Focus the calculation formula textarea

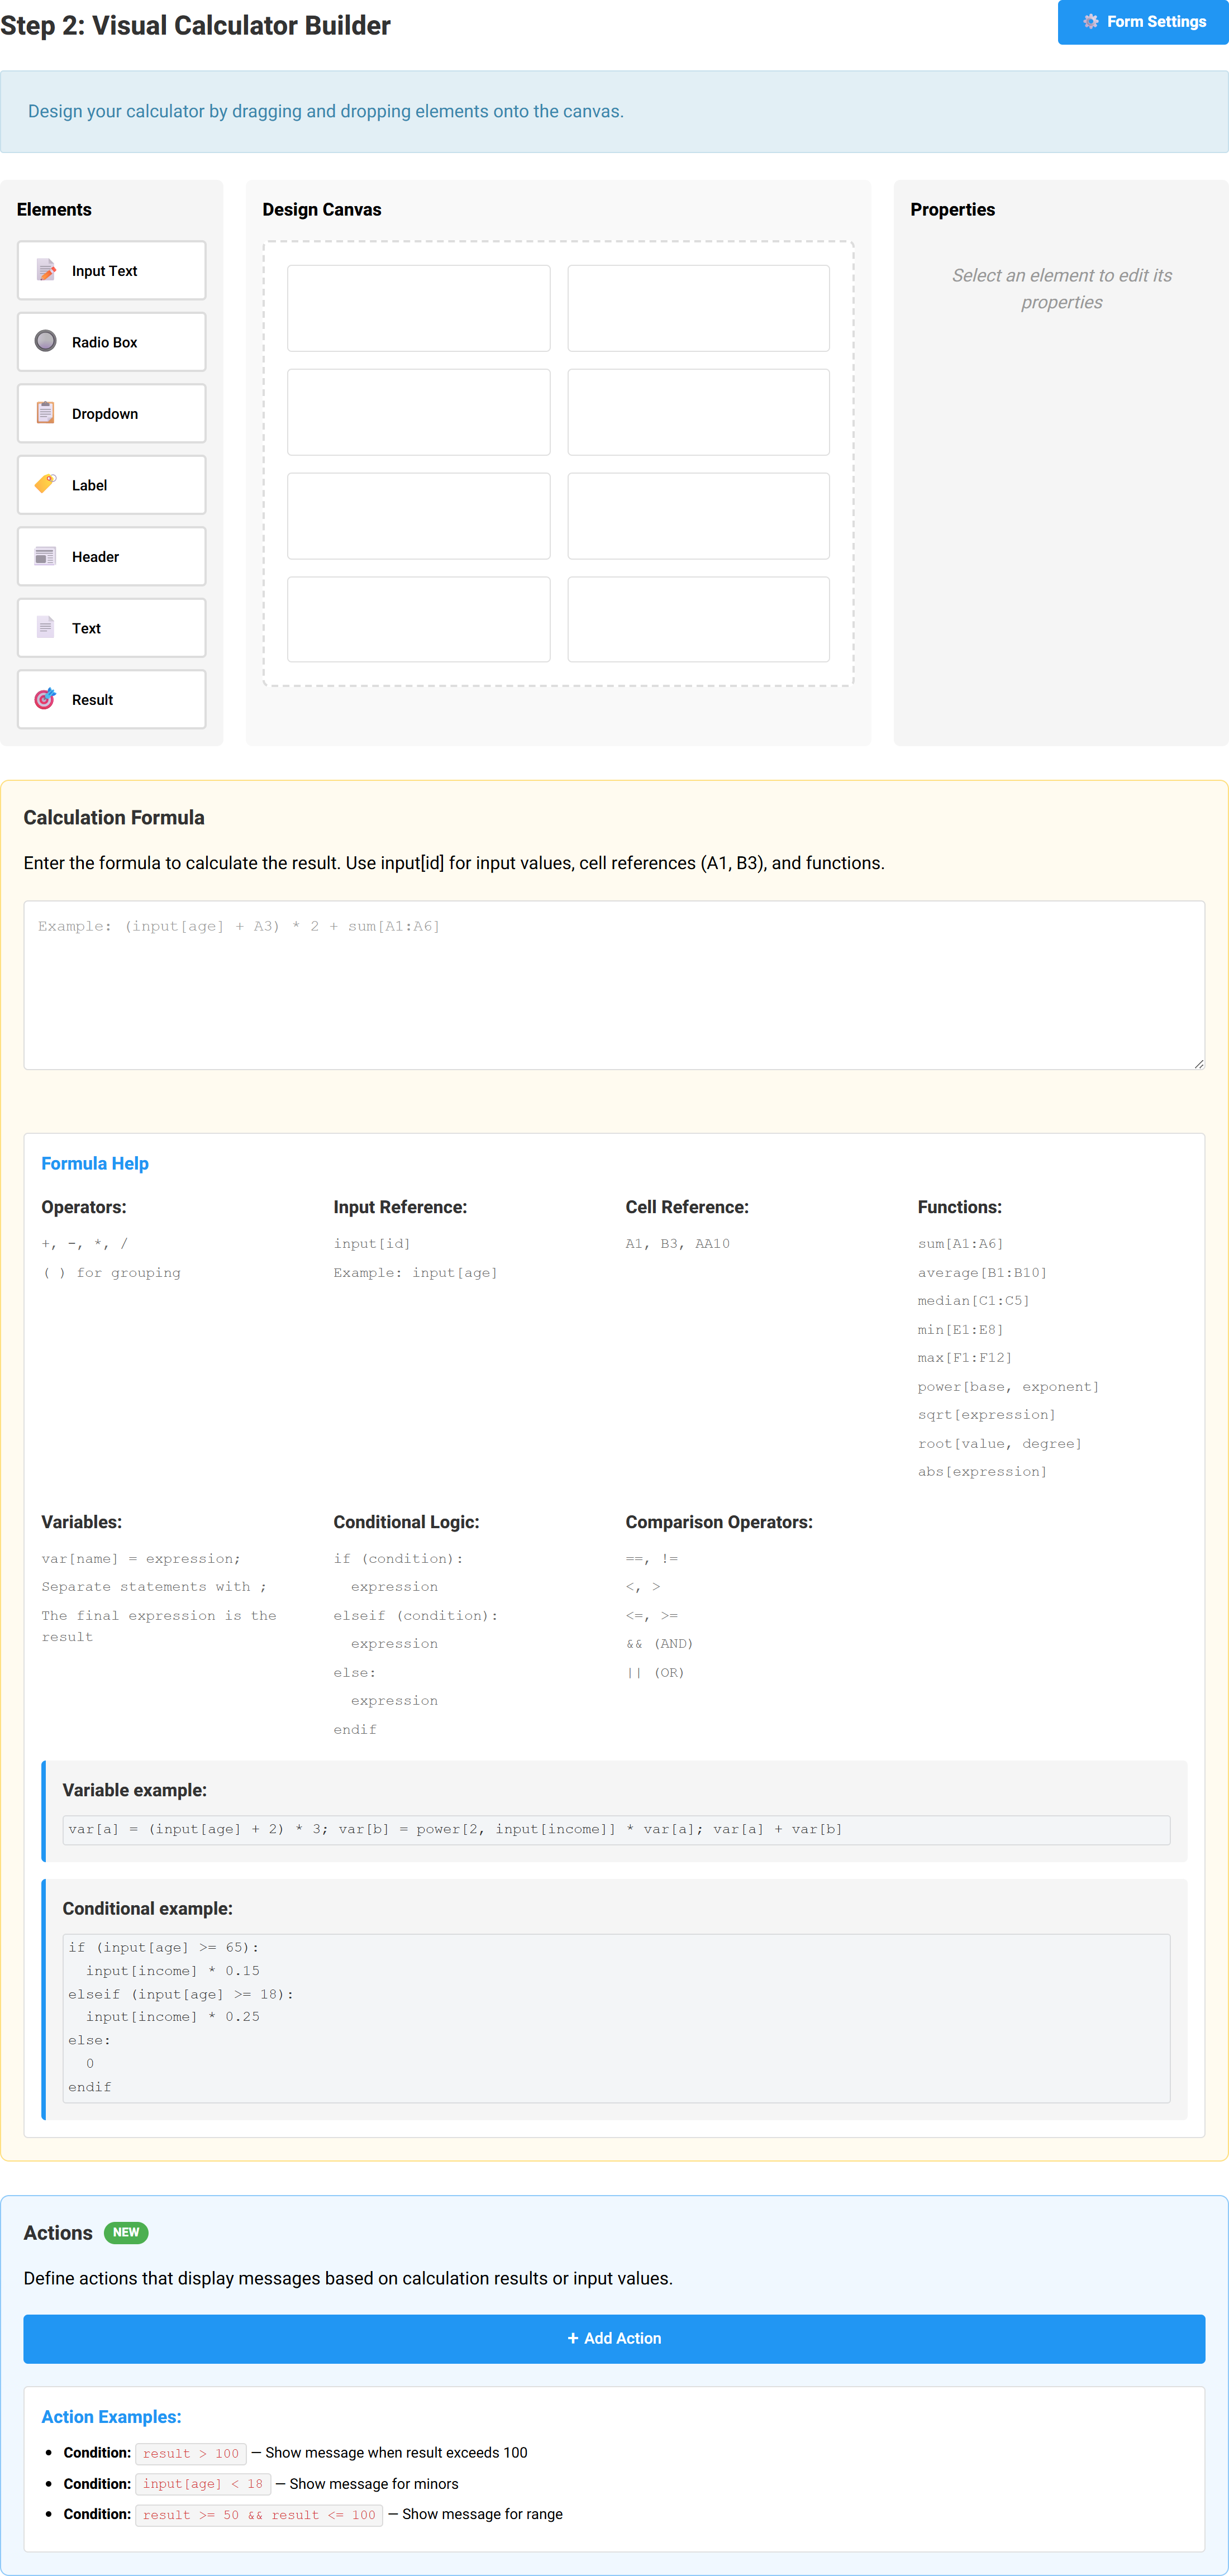[x=614, y=985]
